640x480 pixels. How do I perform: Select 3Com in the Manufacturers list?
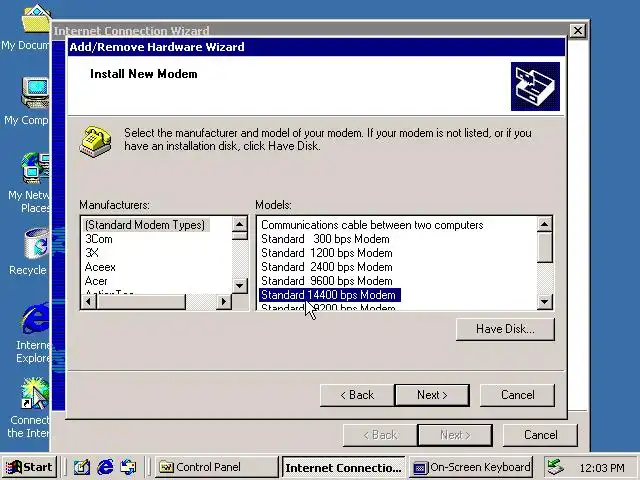pos(99,239)
